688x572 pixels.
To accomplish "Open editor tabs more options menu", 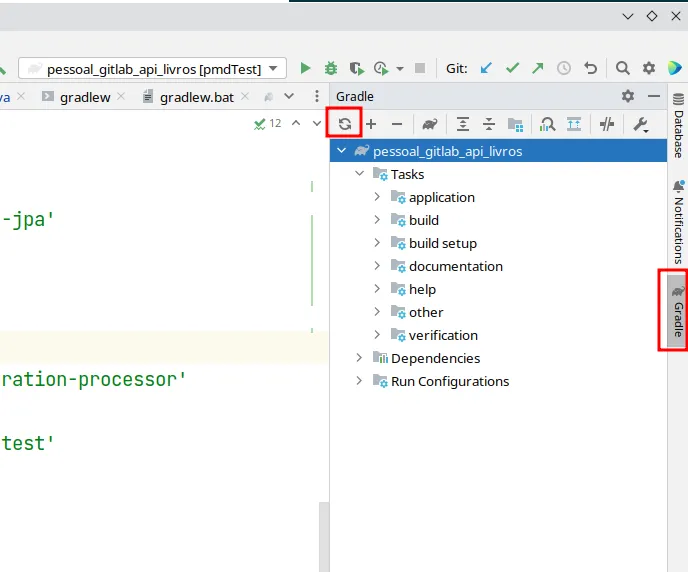I will click(317, 96).
